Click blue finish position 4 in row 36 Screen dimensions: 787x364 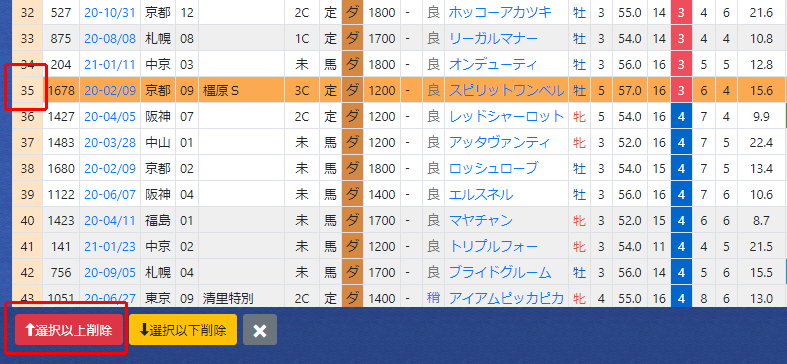tap(681, 116)
